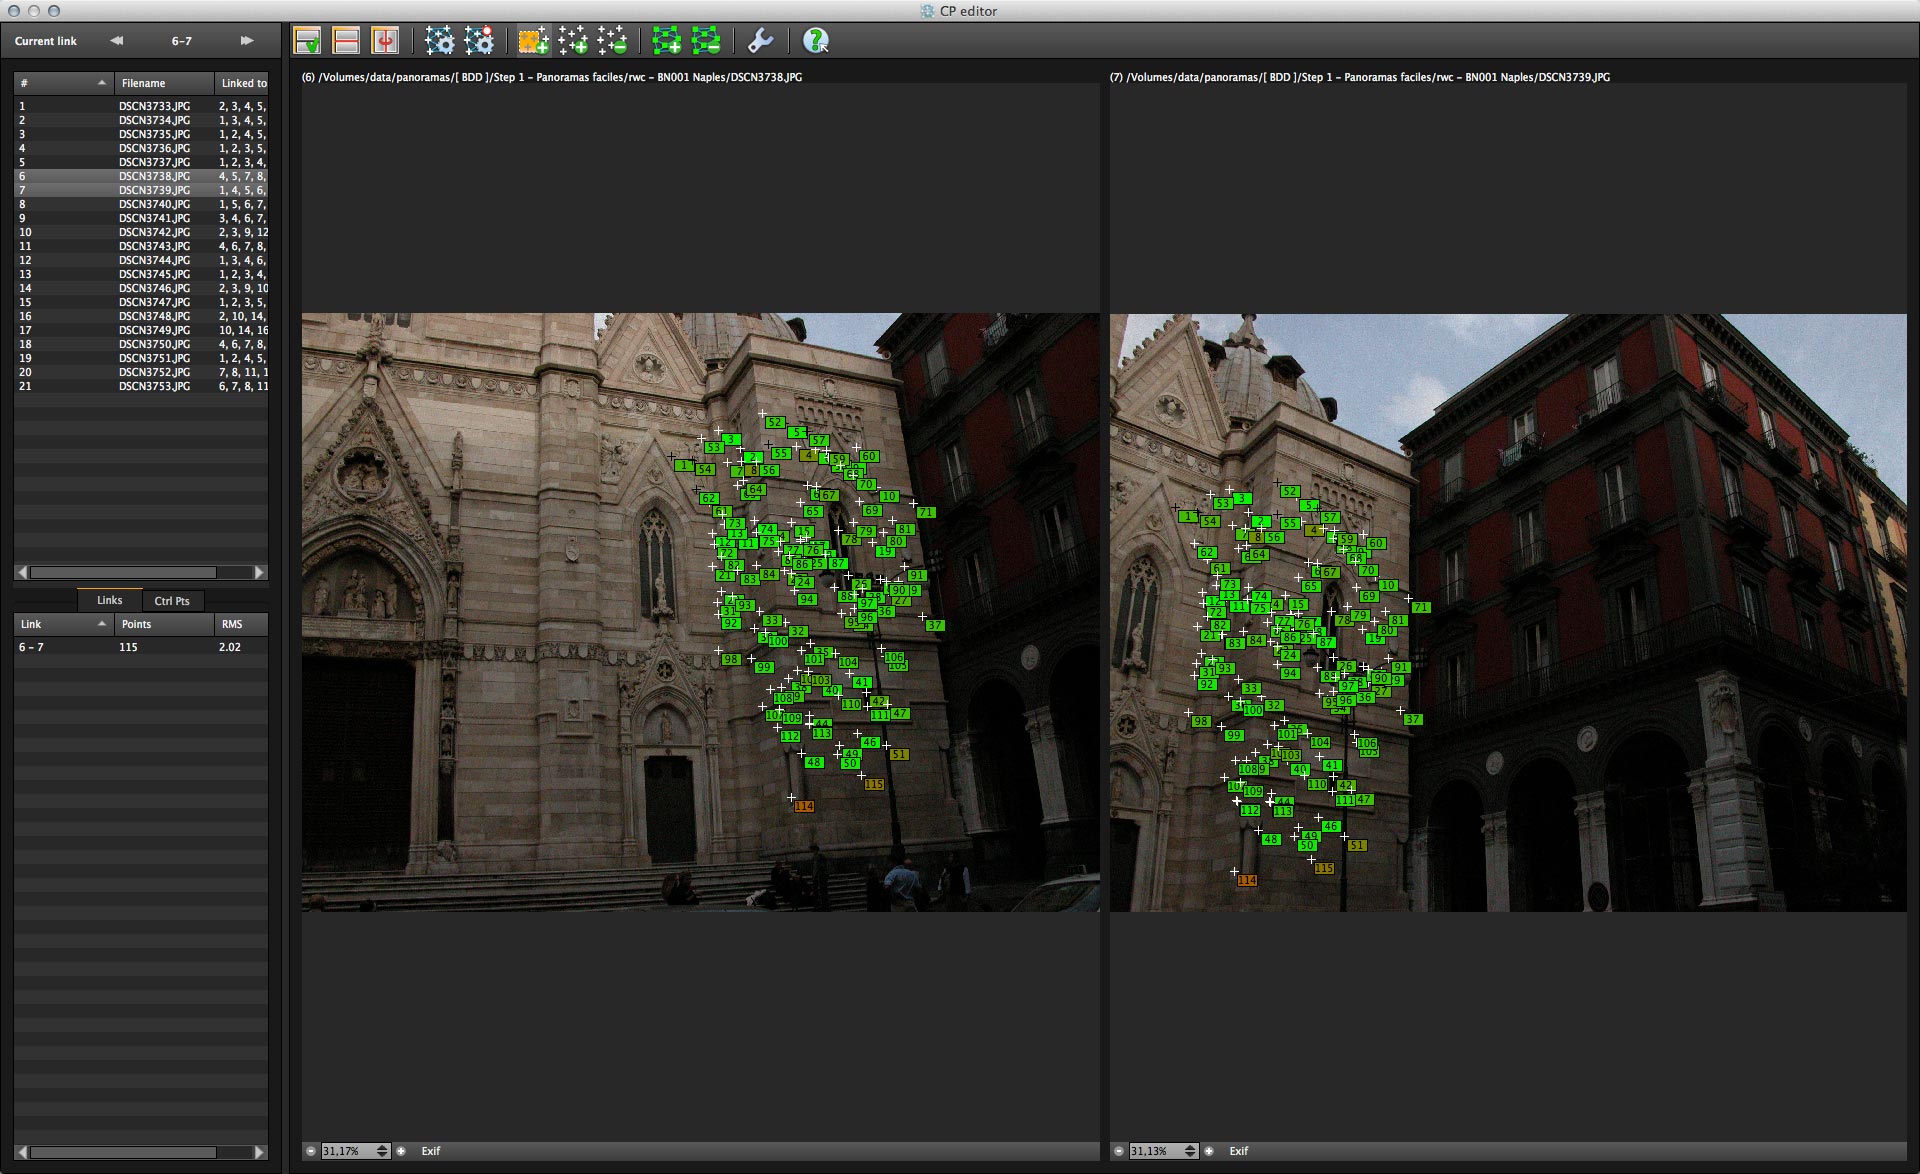This screenshot has height=1174, width=1920.
Task: Click the remove green link network icon
Action: pos(706,41)
